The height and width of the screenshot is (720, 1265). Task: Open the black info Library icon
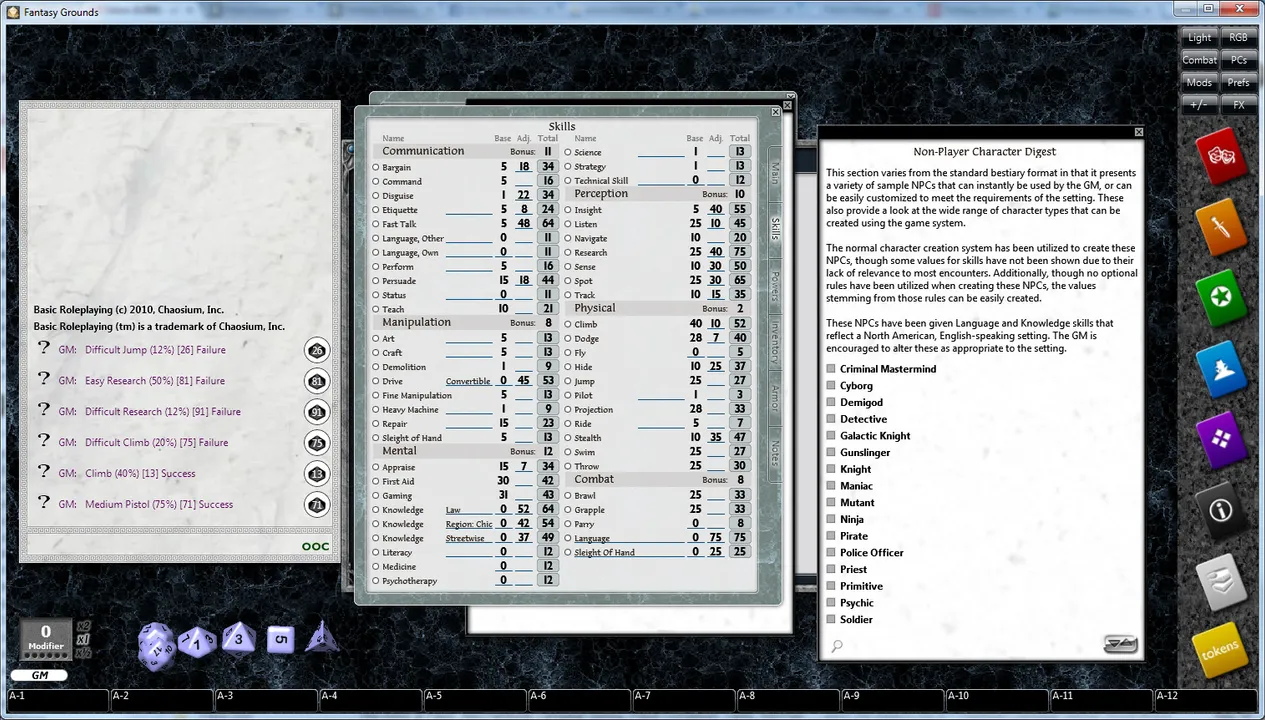(1221, 510)
